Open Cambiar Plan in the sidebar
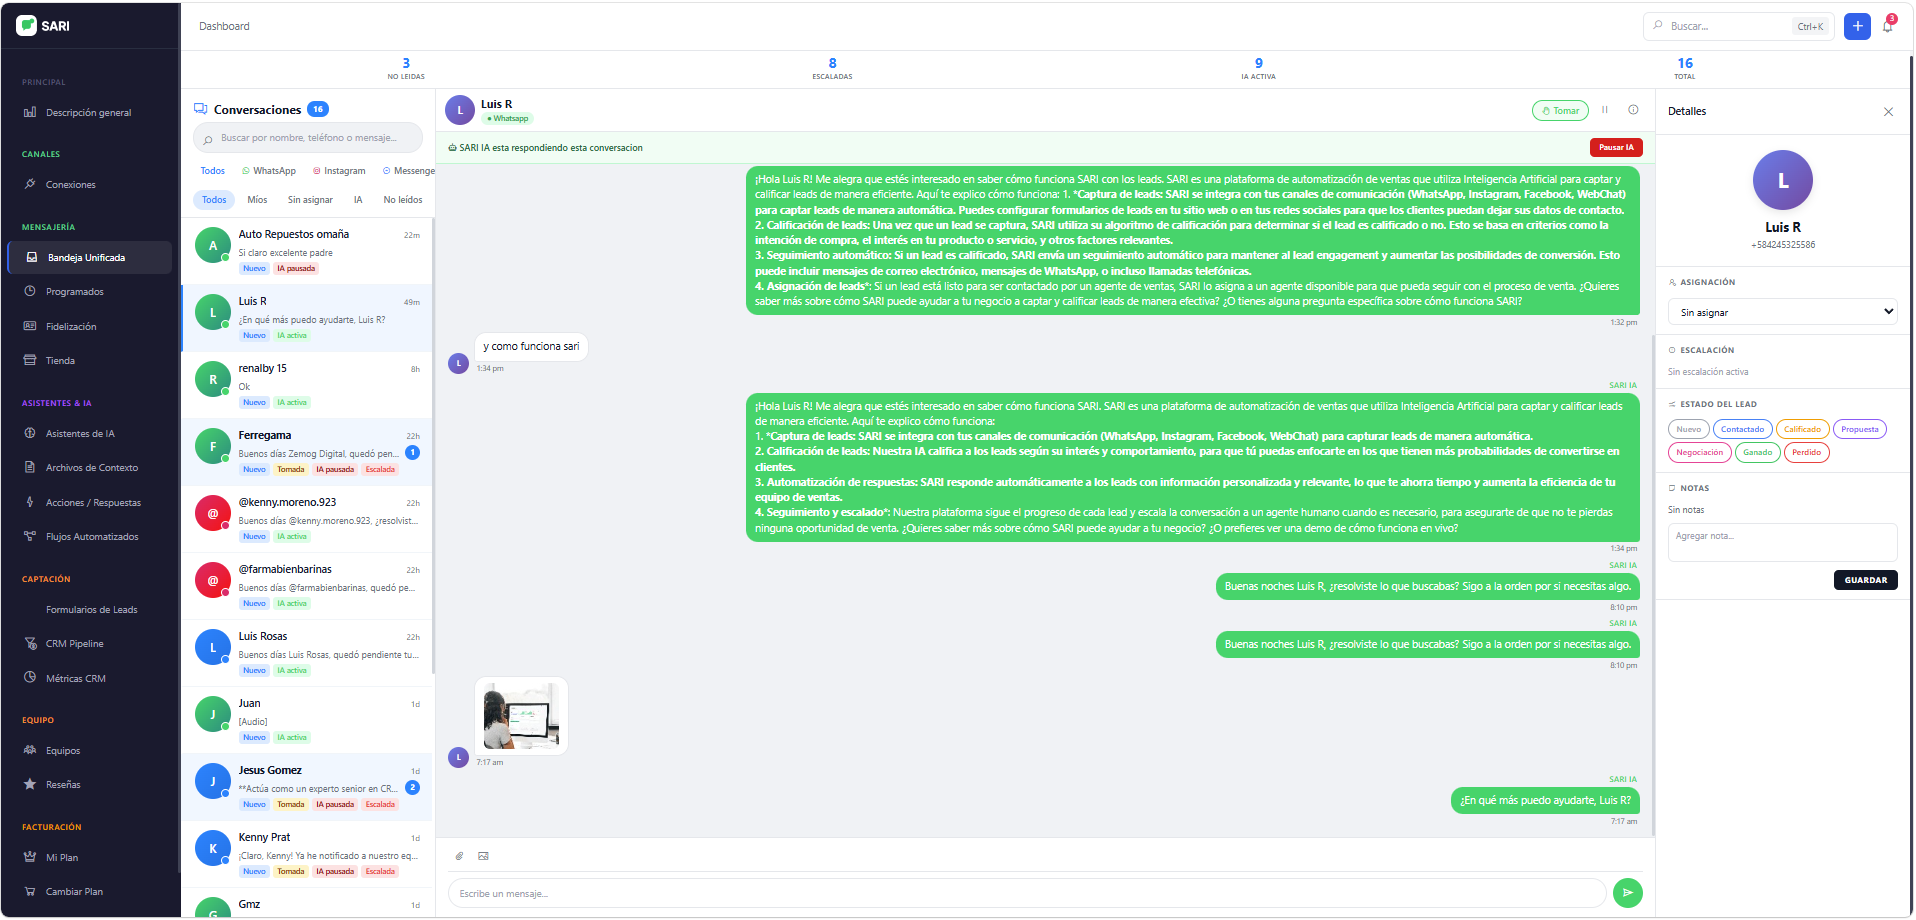Viewport: 1916px width, 920px height. click(74, 892)
